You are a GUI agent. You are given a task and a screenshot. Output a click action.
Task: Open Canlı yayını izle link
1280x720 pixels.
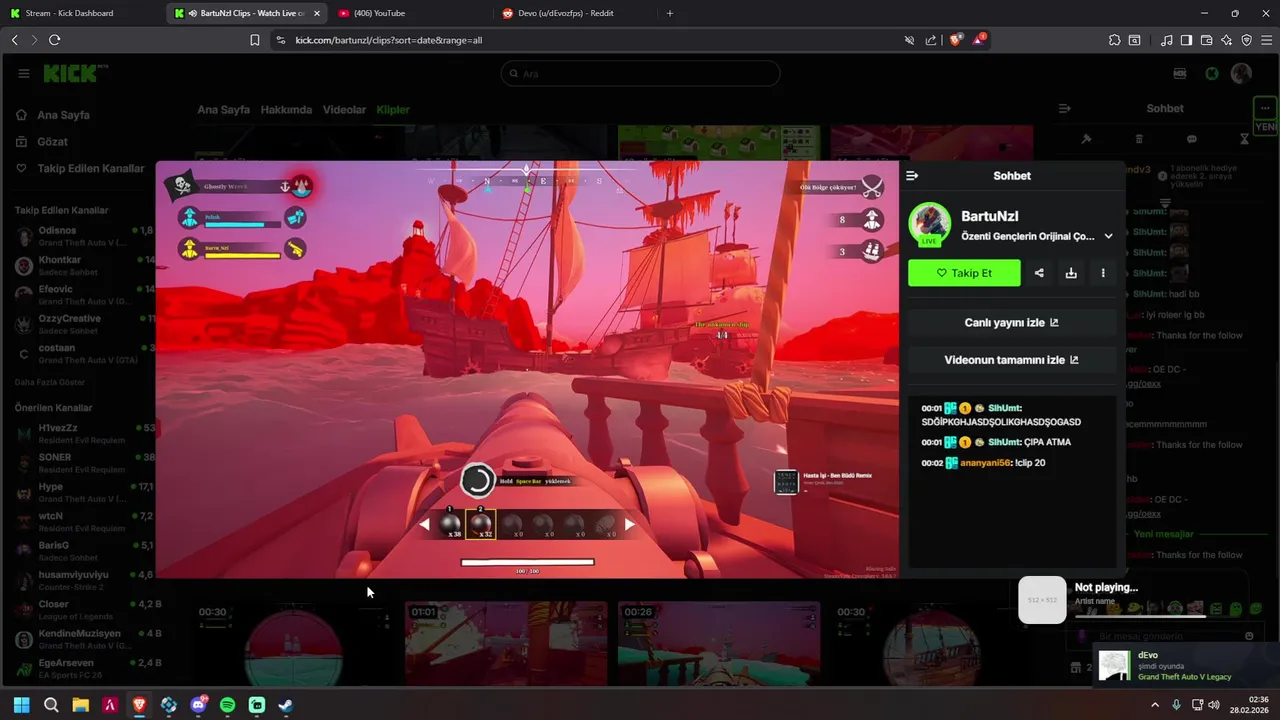[1011, 323]
